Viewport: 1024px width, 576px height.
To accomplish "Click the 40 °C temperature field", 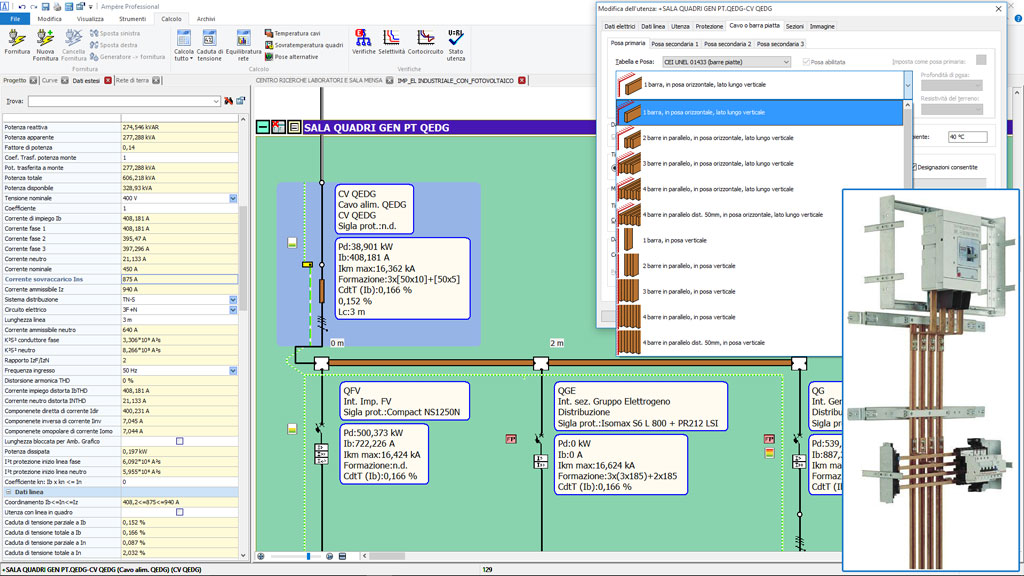I will 967,137.
